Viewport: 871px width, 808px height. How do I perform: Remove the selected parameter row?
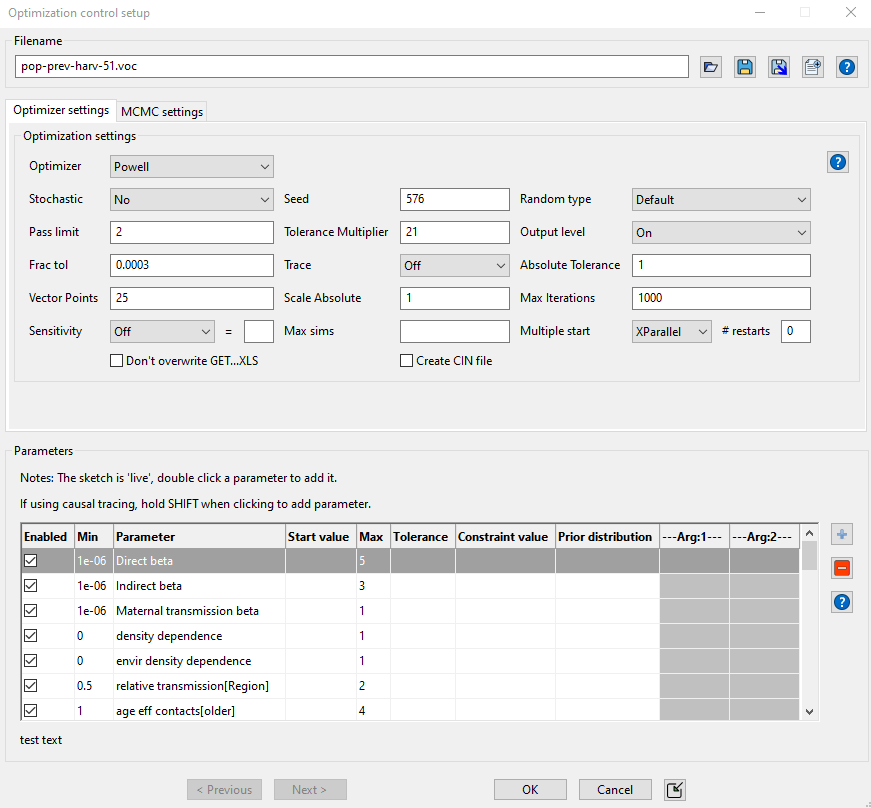click(x=841, y=568)
